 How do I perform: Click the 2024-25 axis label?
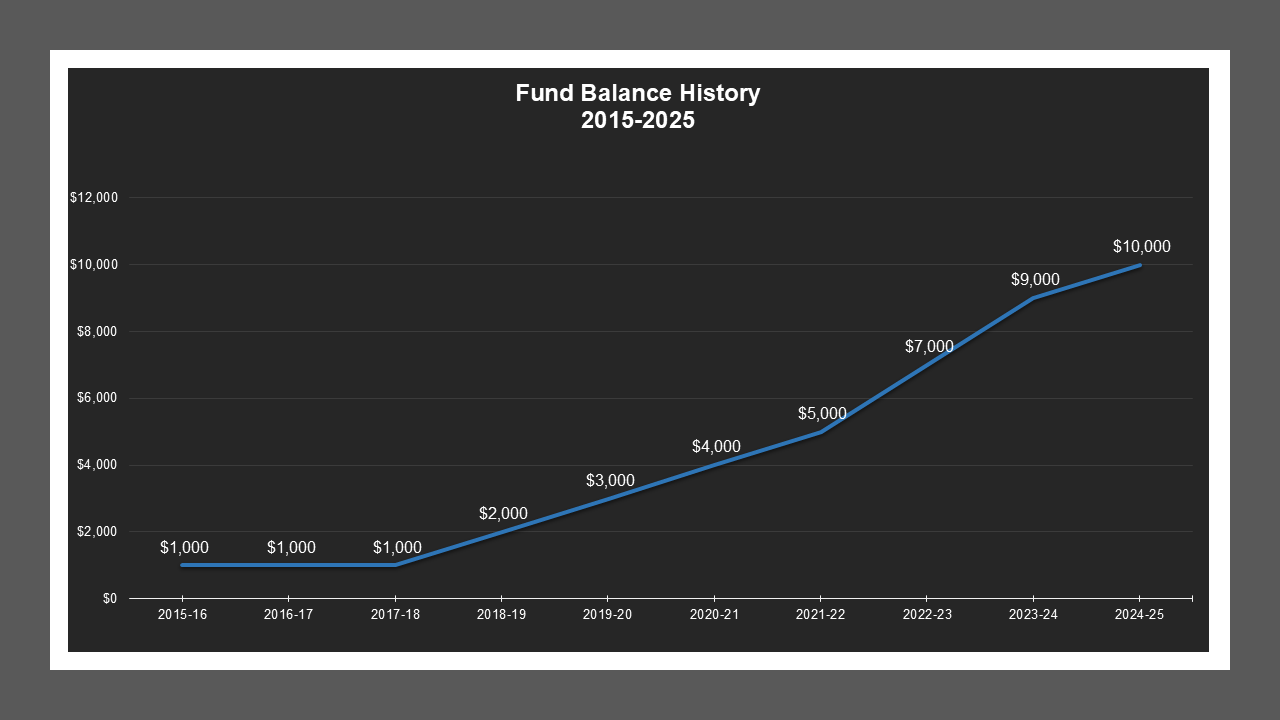(1140, 615)
